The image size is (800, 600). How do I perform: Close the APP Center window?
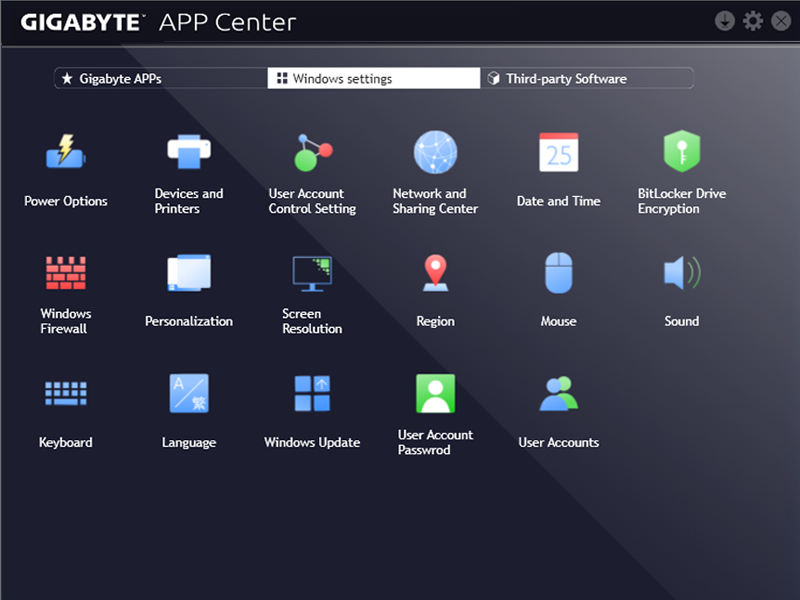781,21
